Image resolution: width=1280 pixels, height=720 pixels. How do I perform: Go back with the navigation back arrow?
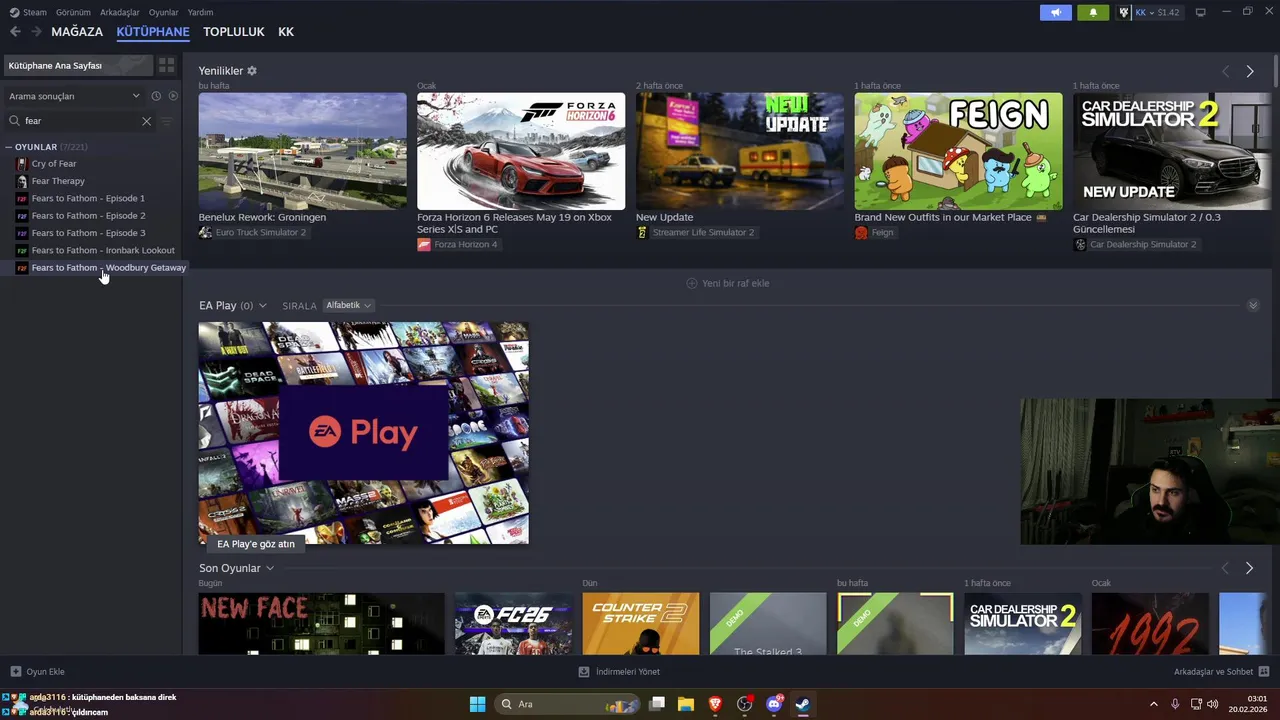pyautogui.click(x=15, y=32)
